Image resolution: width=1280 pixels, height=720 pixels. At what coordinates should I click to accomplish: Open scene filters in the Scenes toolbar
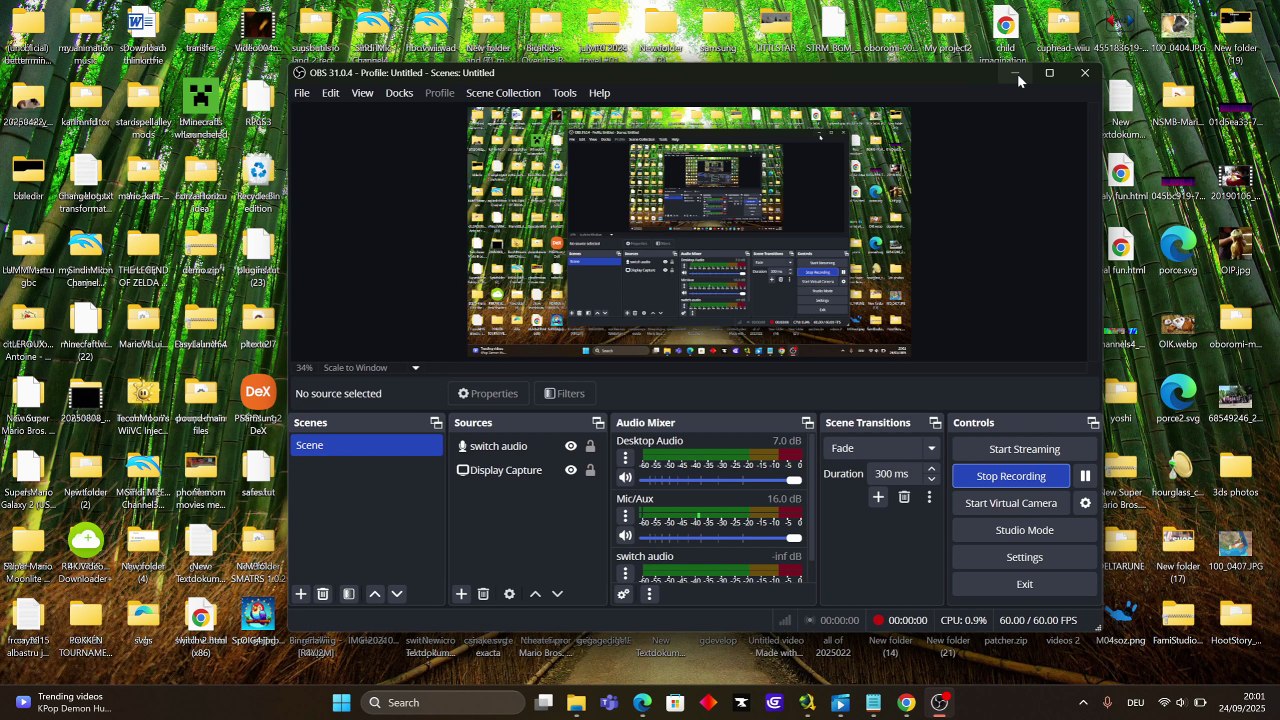[x=349, y=594]
